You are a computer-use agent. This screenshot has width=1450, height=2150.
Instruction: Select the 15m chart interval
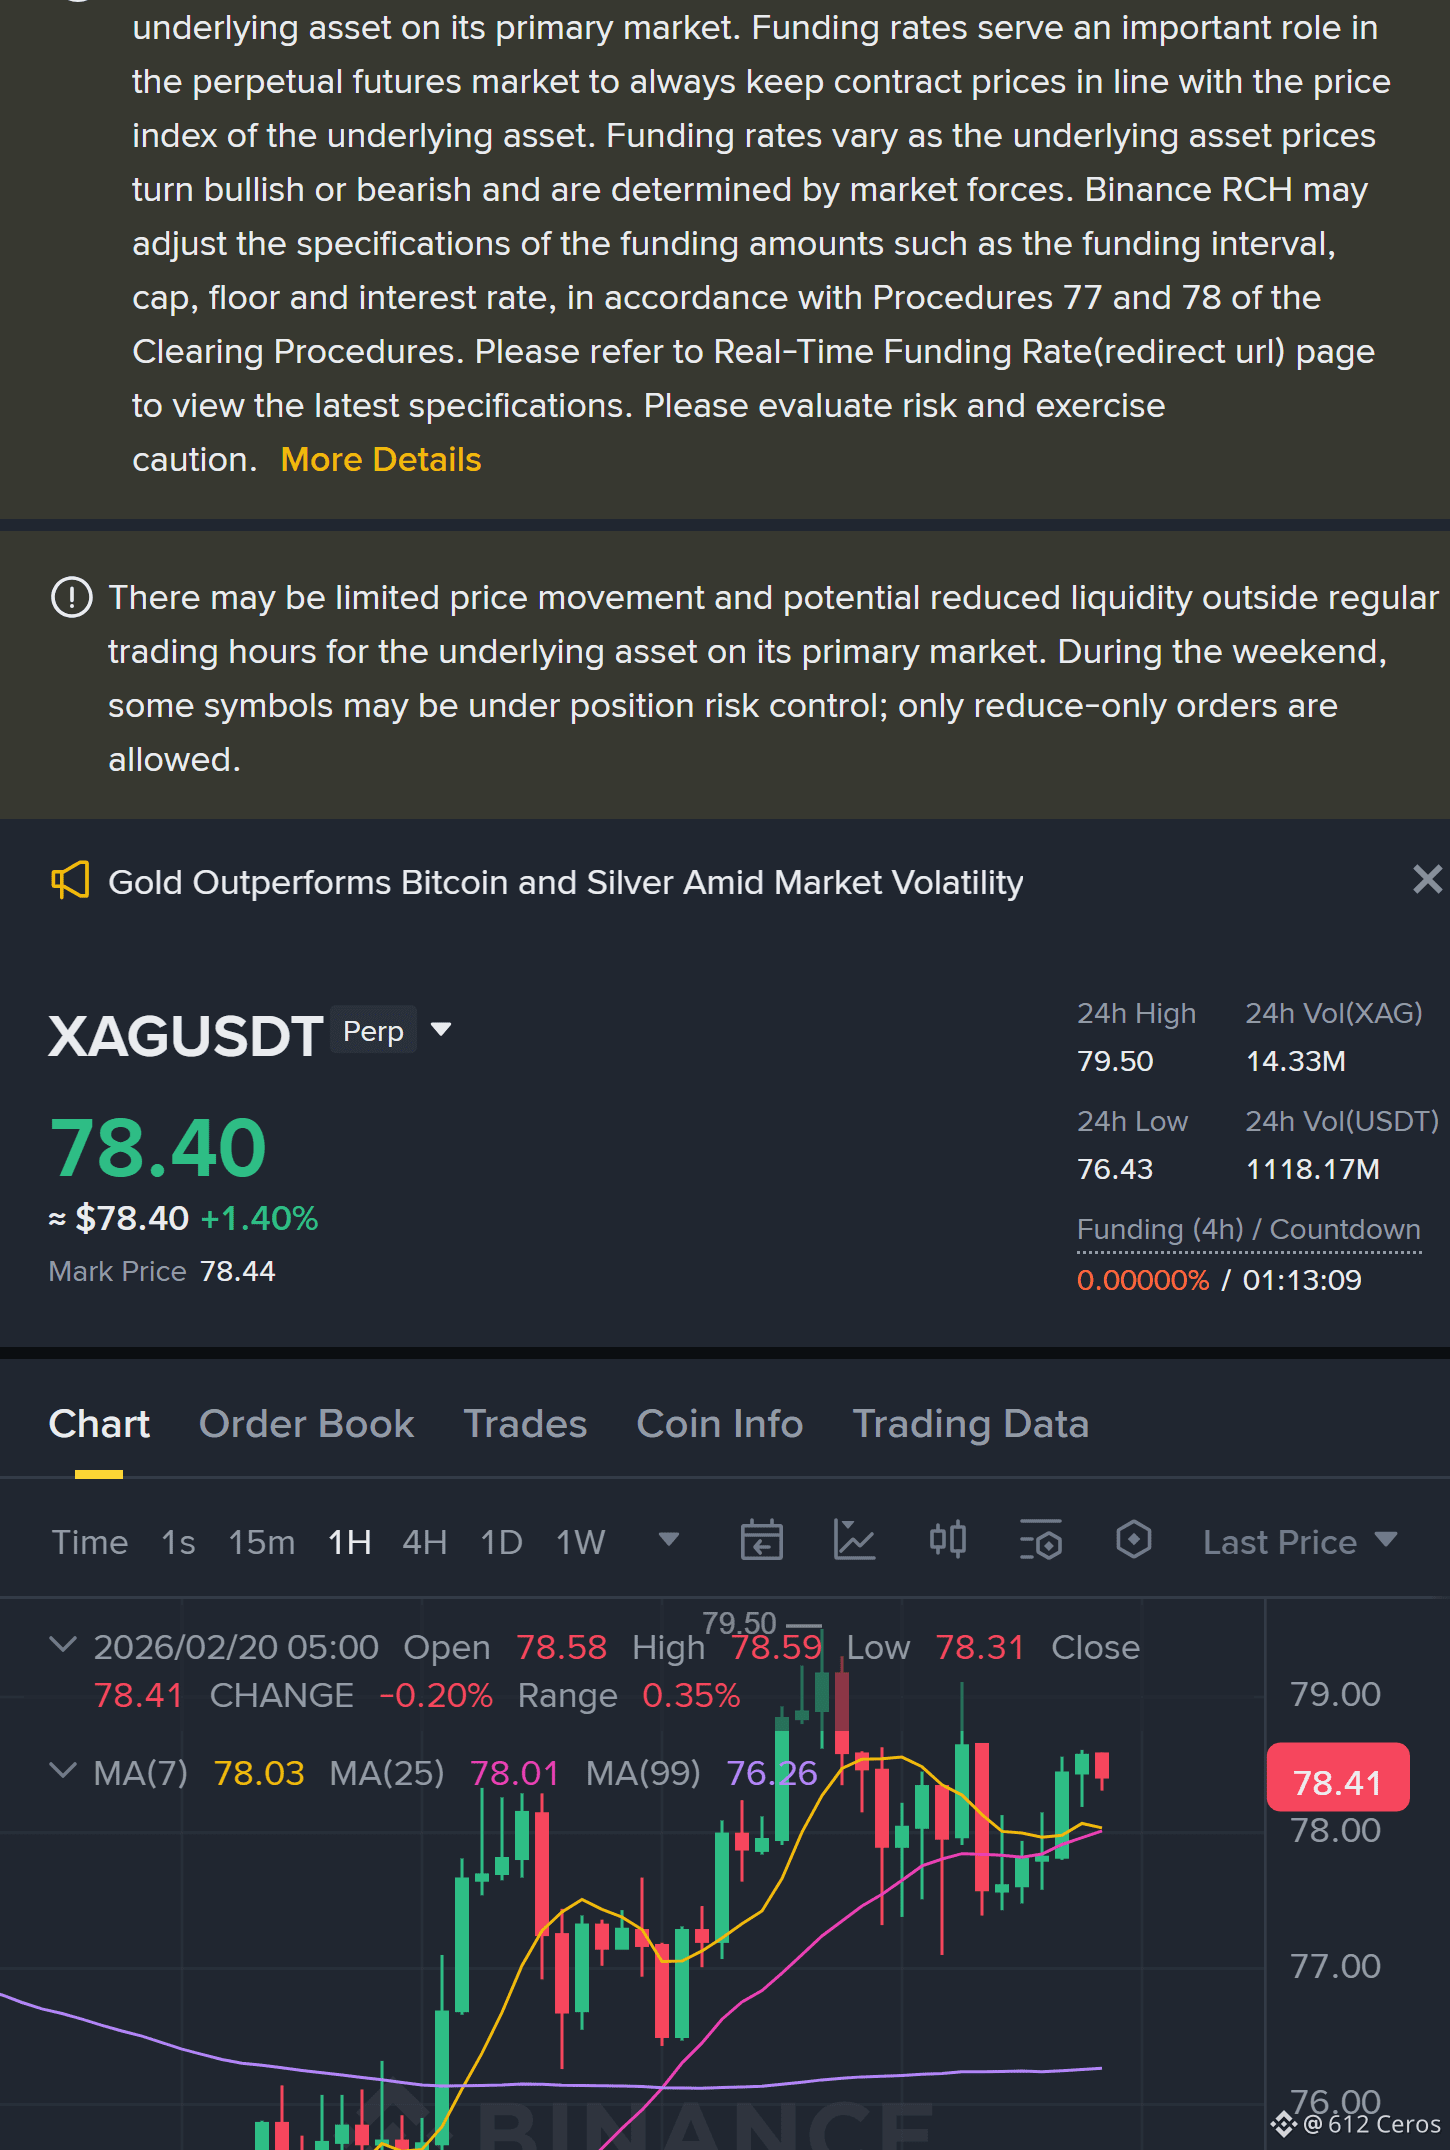tap(262, 1542)
